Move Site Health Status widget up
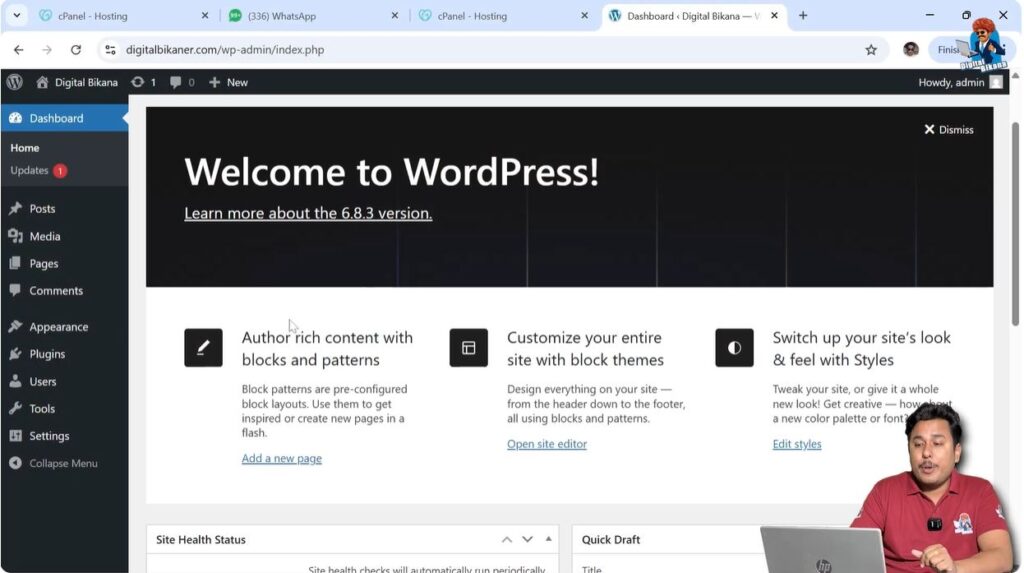This screenshot has height=573, width=1024. click(507, 540)
